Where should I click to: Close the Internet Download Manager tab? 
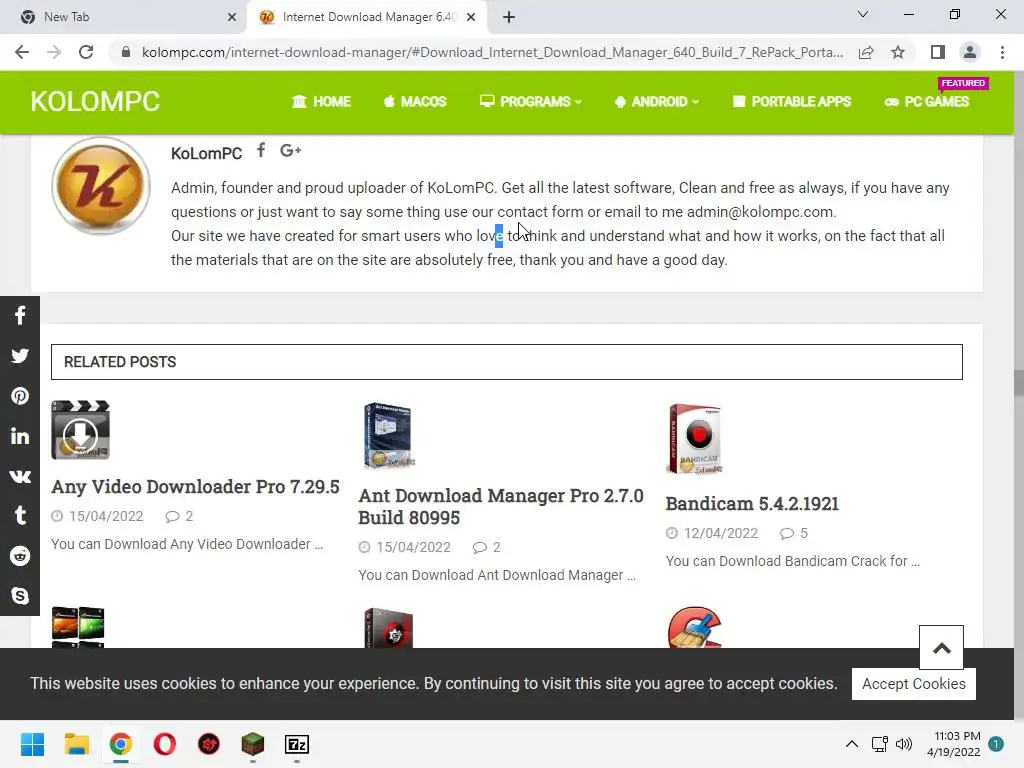pos(471,18)
